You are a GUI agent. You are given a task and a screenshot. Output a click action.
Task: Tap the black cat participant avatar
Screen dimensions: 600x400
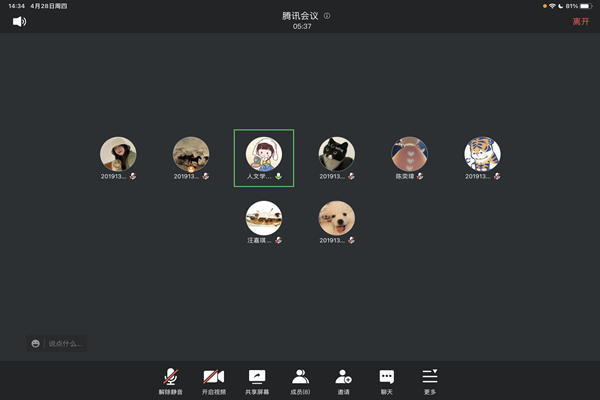[x=336, y=154]
